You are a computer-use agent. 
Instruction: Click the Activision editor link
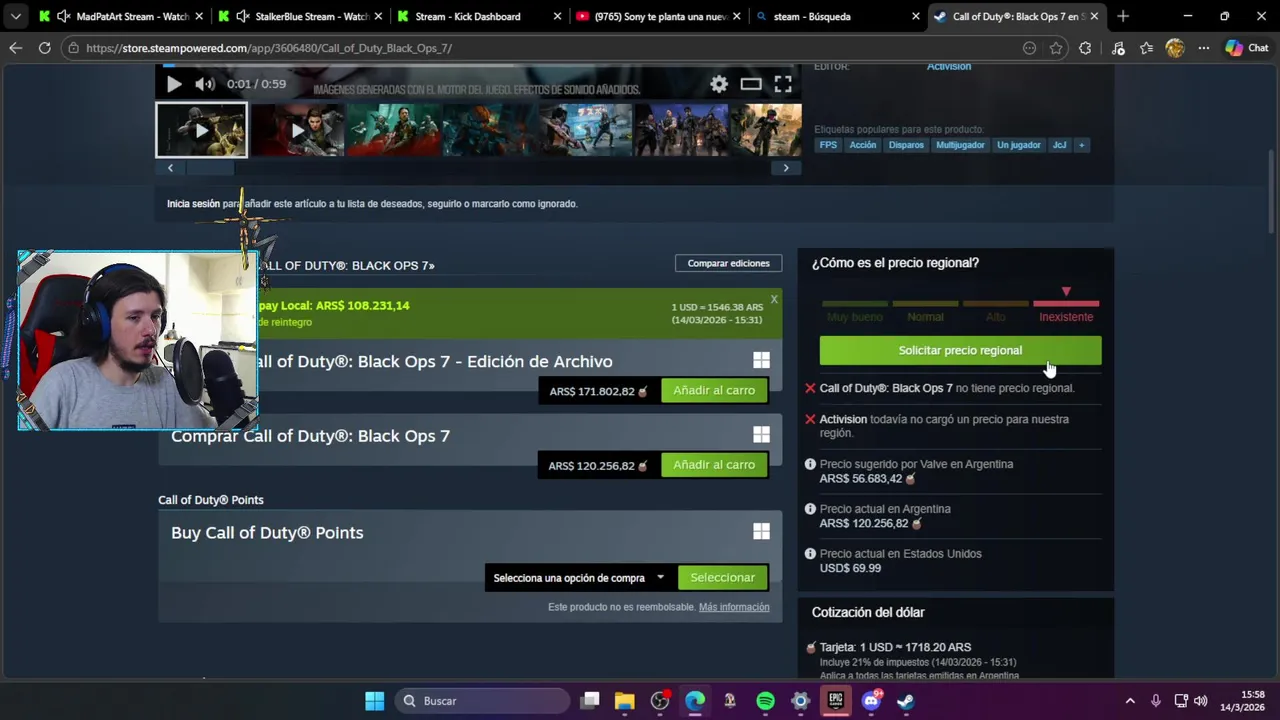coord(948,66)
